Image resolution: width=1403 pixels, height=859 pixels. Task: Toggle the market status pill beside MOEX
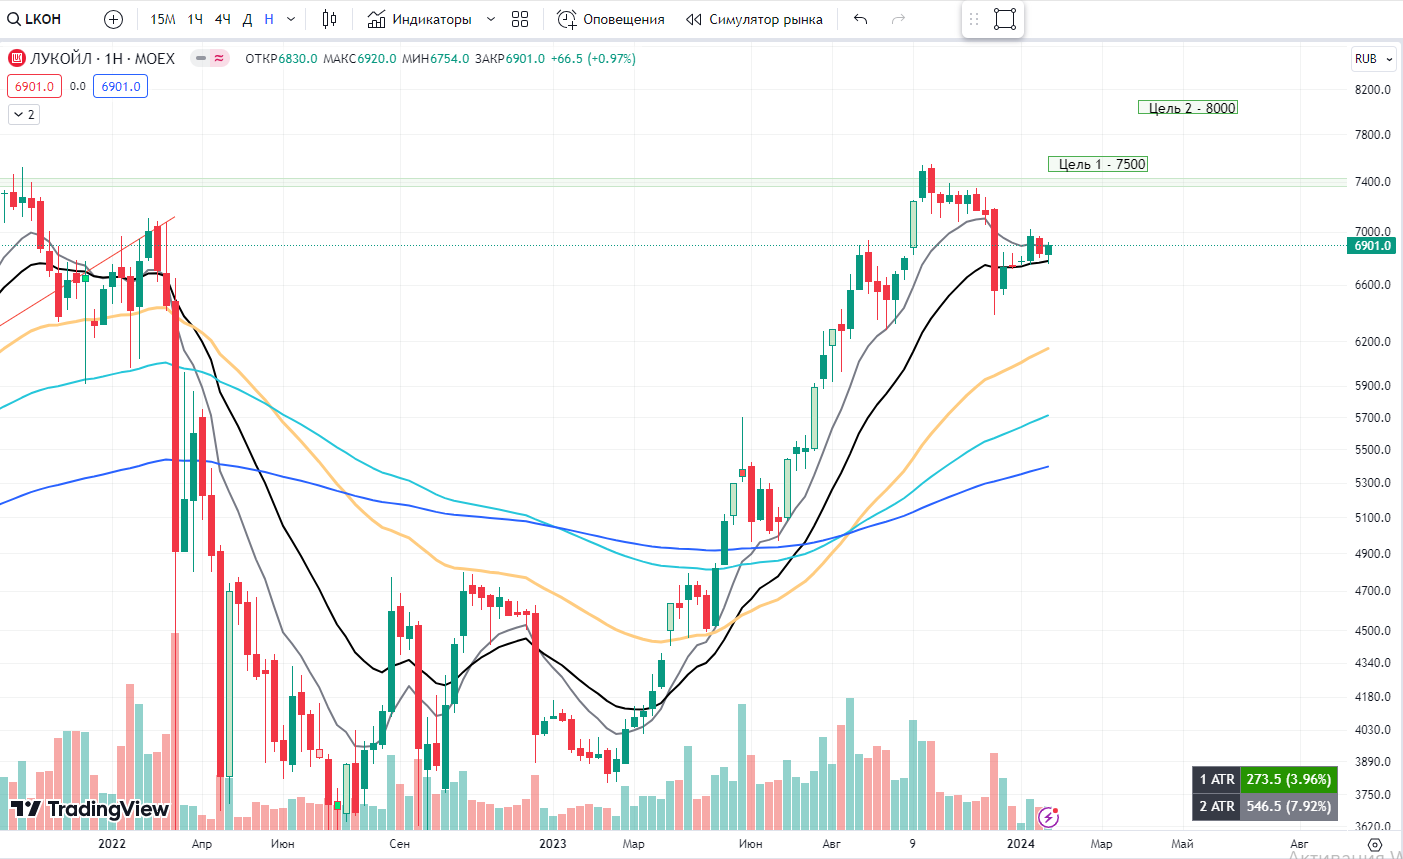point(211,59)
